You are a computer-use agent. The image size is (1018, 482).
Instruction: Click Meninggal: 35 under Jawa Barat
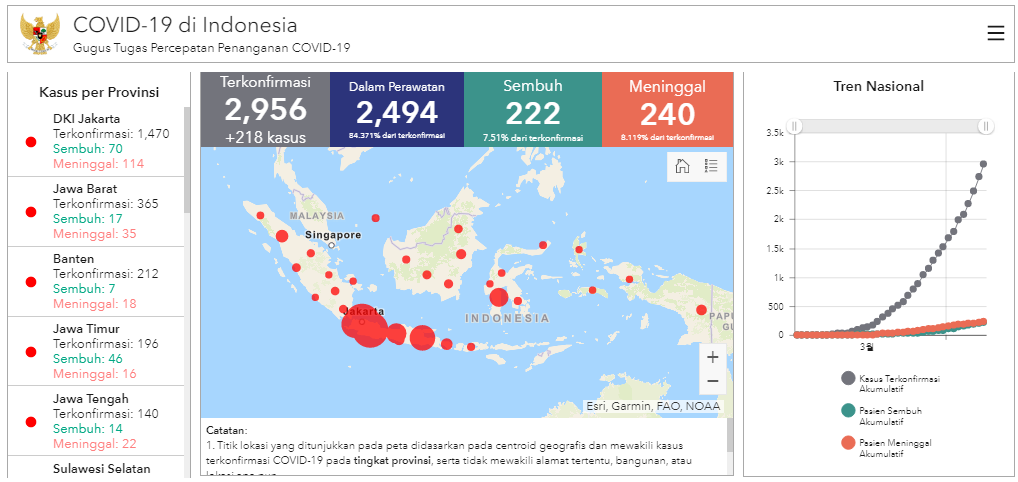(x=95, y=234)
